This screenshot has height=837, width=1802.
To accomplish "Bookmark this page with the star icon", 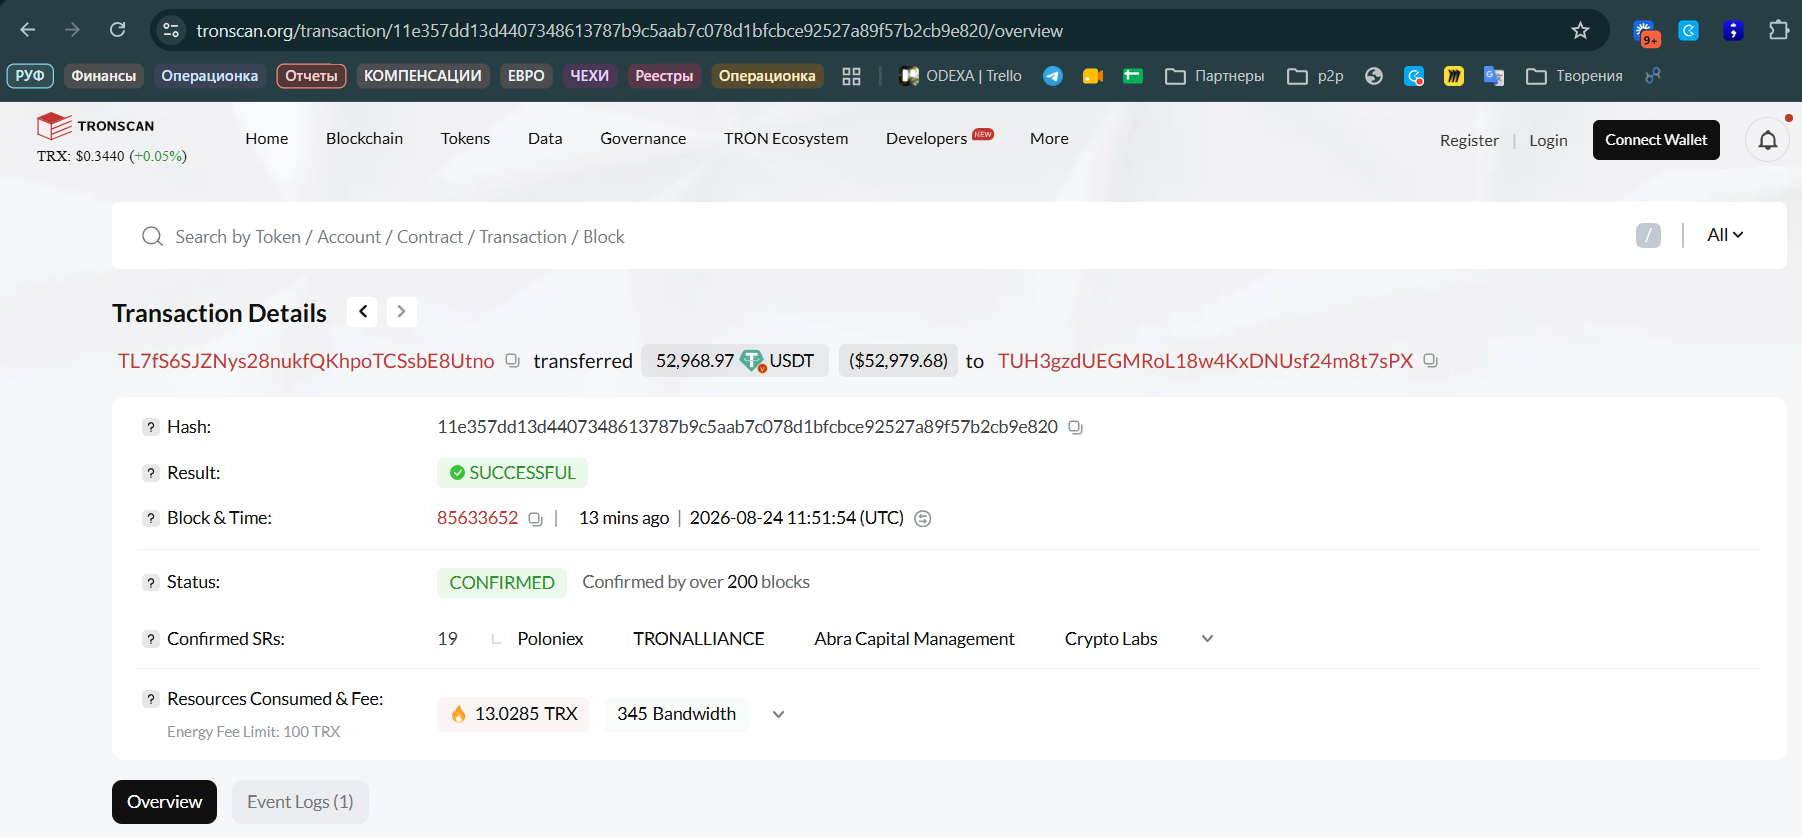I will coord(1580,30).
